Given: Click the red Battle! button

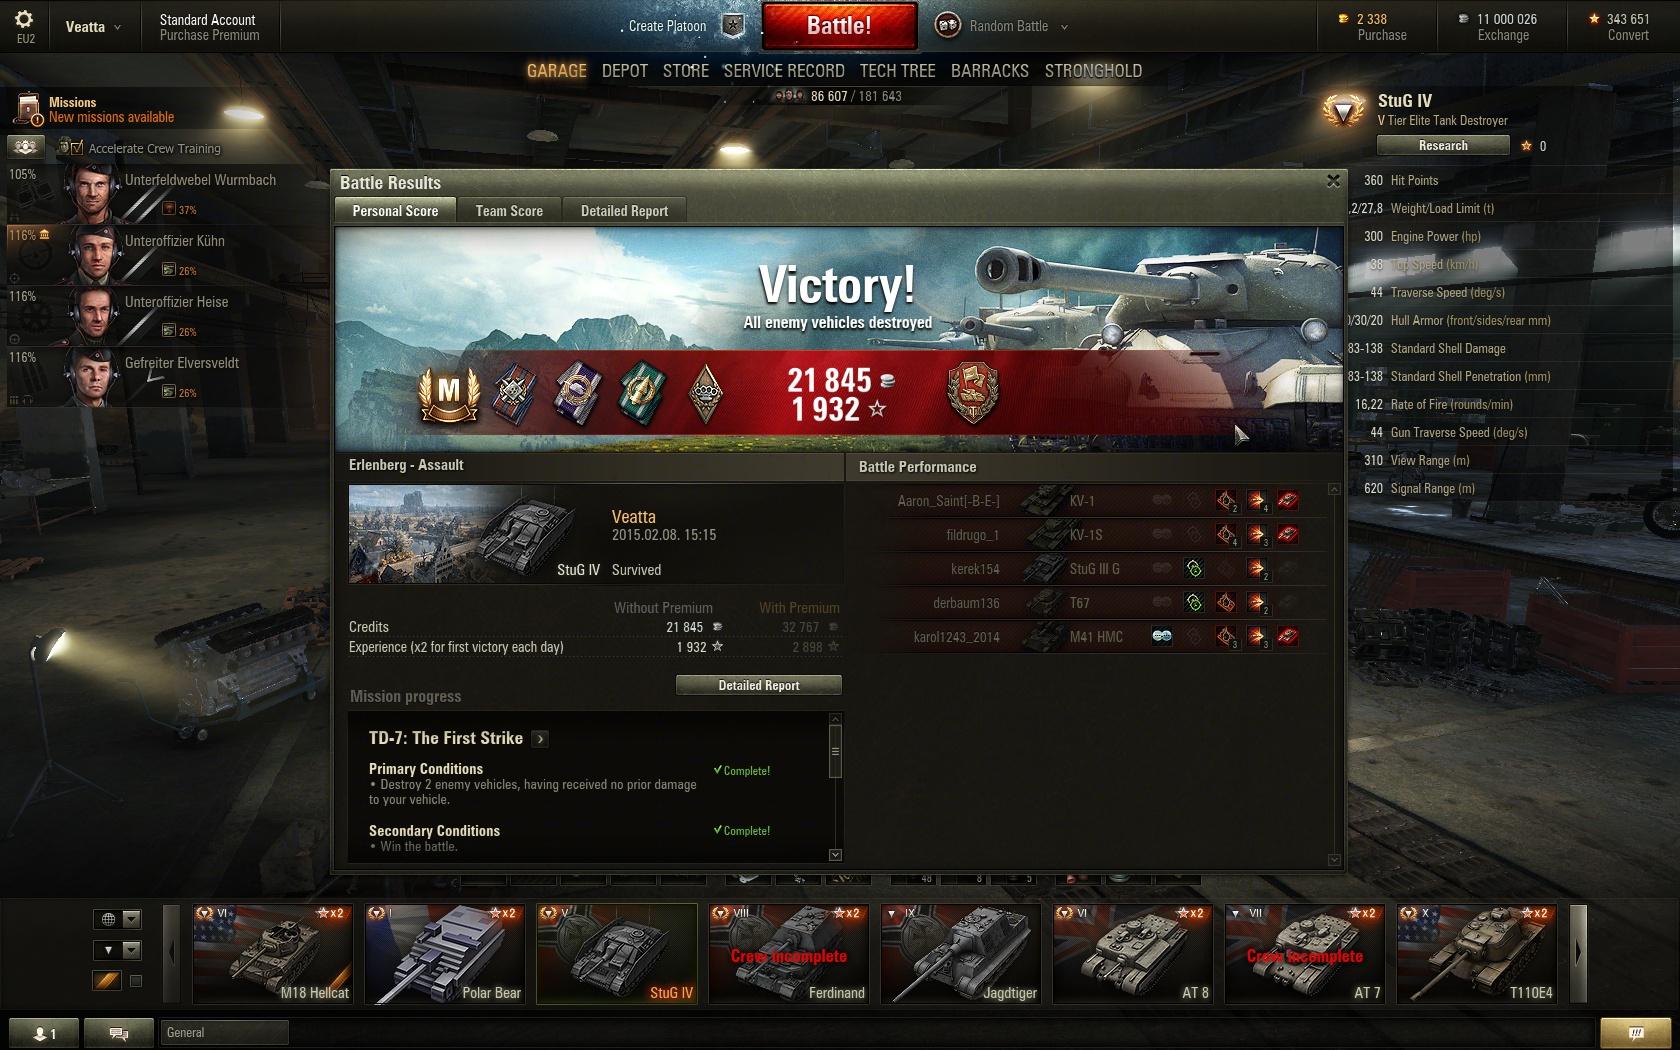Looking at the screenshot, I should [x=839, y=26].
